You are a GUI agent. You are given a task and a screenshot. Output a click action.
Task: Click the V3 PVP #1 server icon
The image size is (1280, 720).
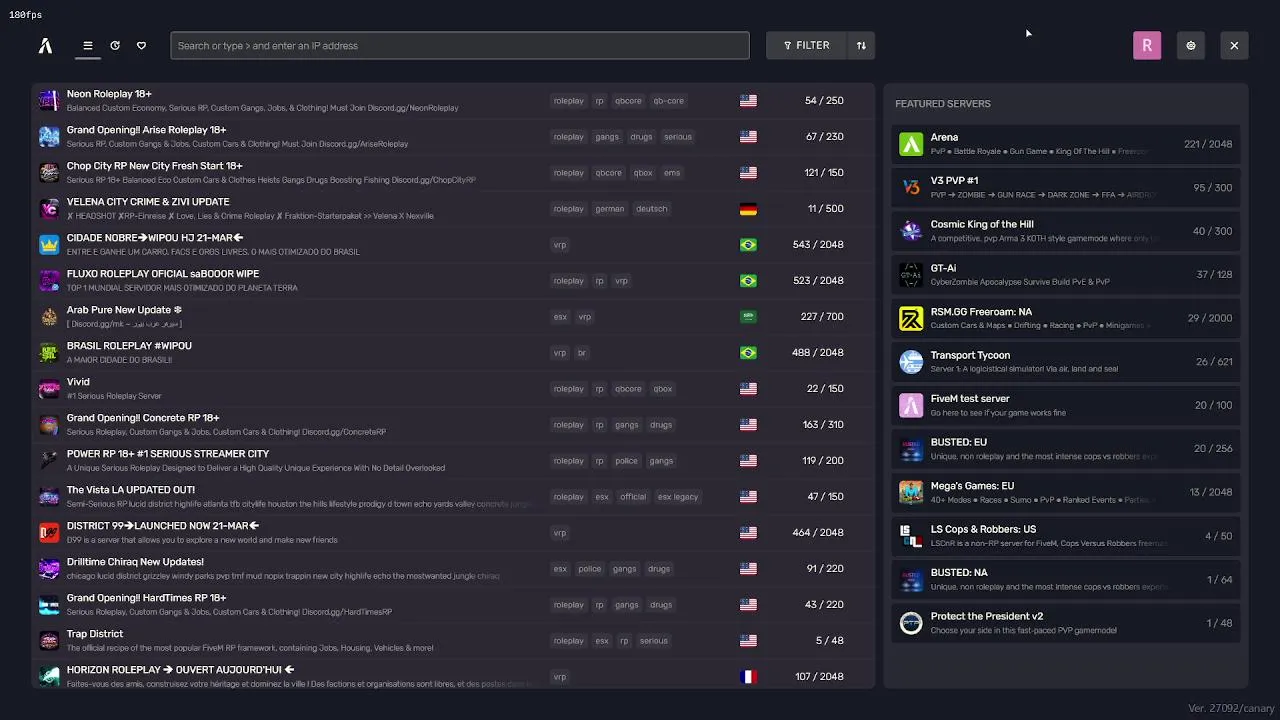coord(911,187)
